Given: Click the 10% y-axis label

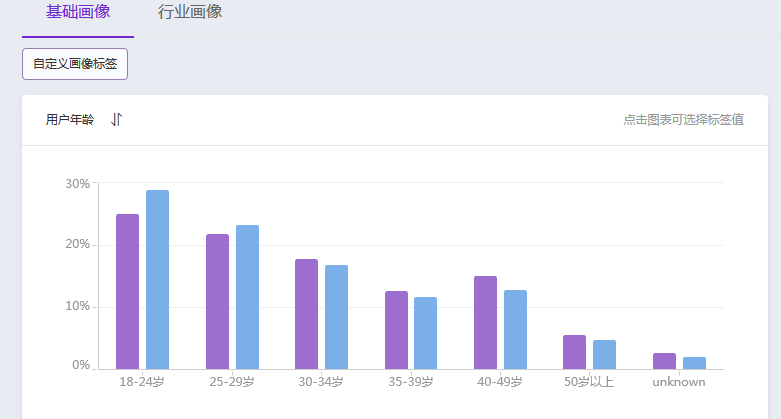Looking at the screenshot, I should click(78, 306).
